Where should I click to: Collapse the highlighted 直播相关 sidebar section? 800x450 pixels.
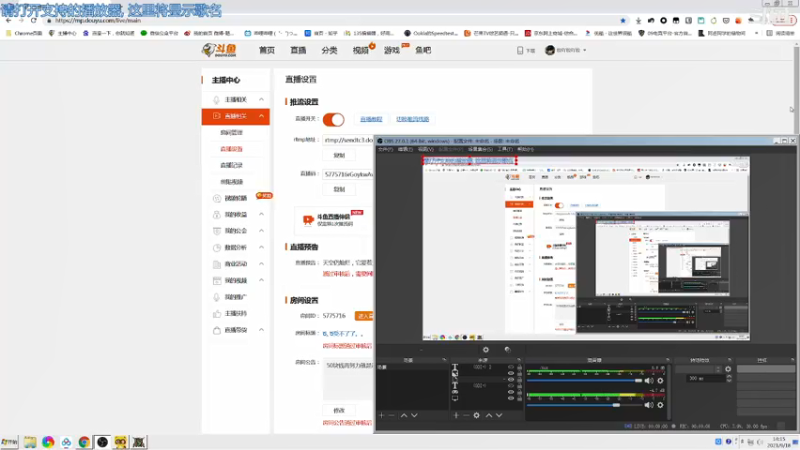pos(261,116)
